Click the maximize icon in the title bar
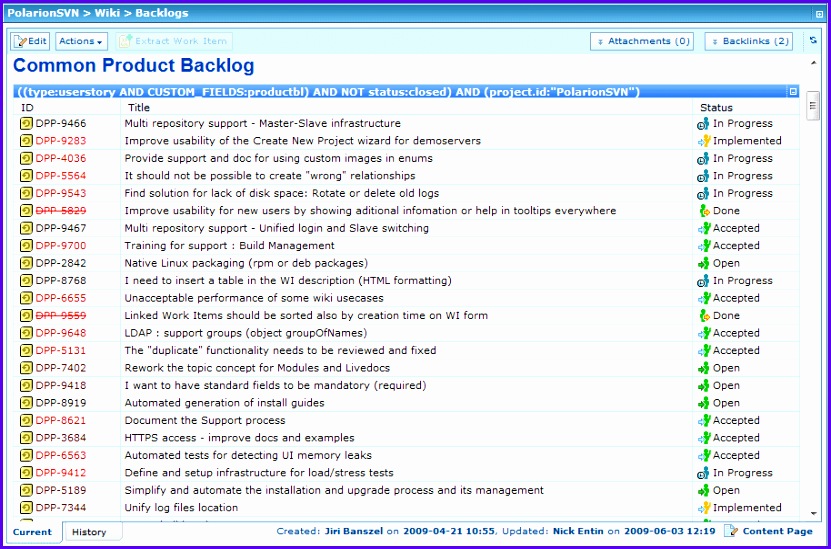The width and height of the screenshot is (831, 549). click(x=819, y=14)
